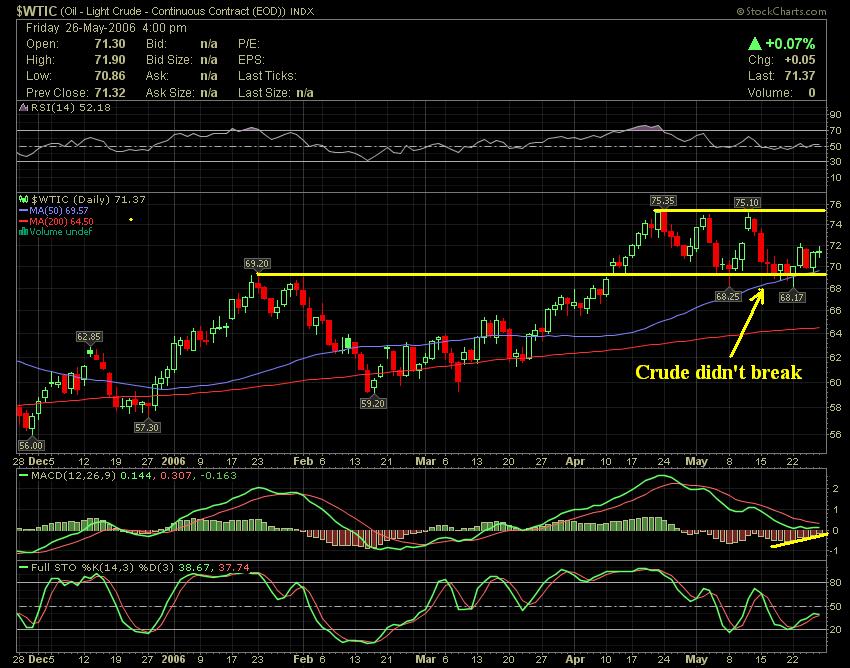The height and width of the screenshot is (668, 850).
Task: Click the -1 tick on MACD axis
Action: coord(835,551)
